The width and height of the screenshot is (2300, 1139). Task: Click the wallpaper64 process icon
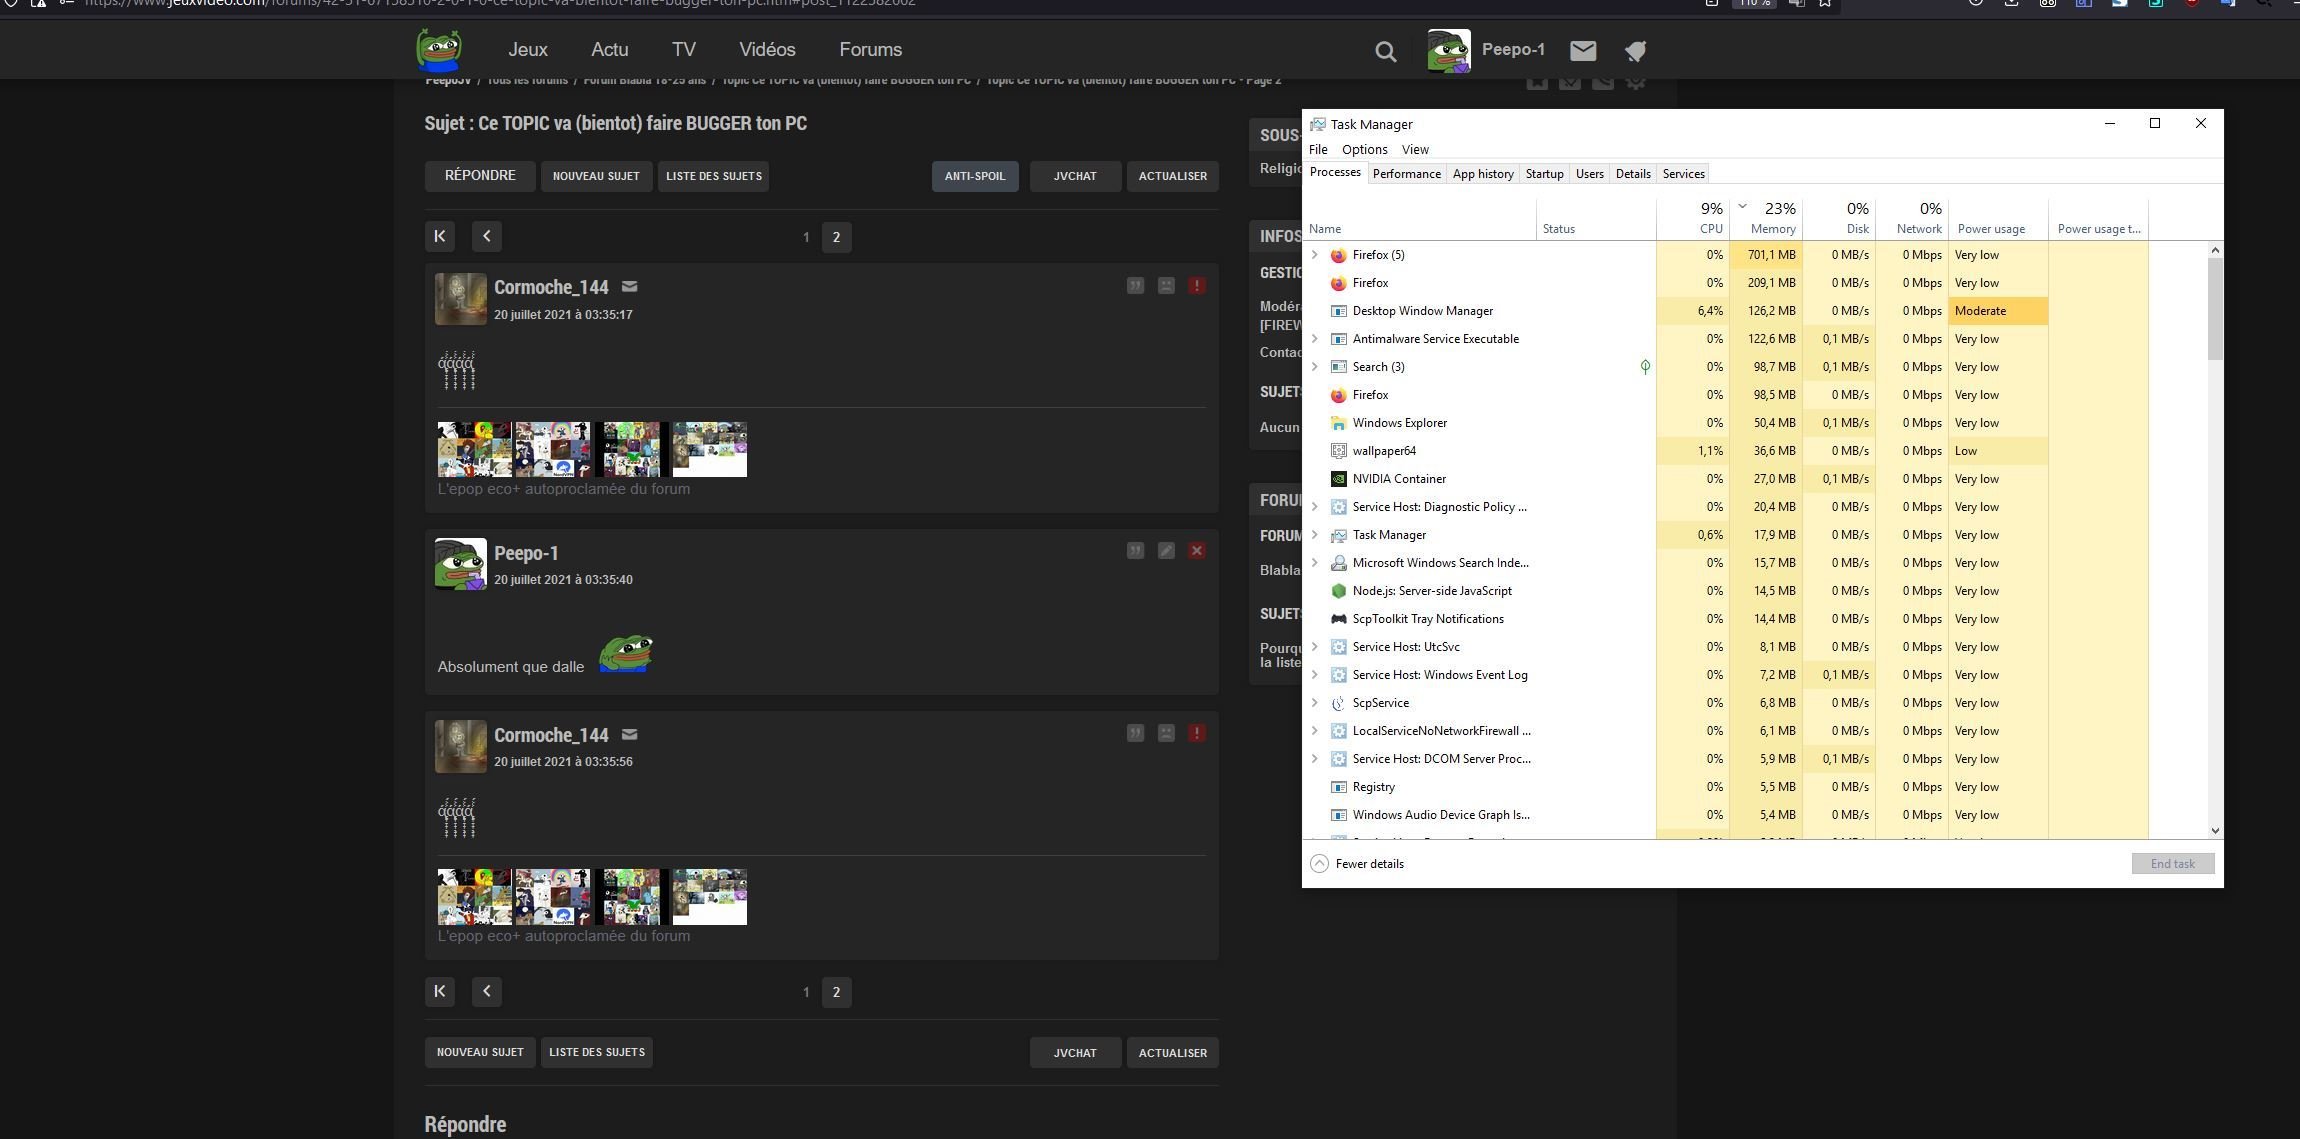[x=1339, y=451]
